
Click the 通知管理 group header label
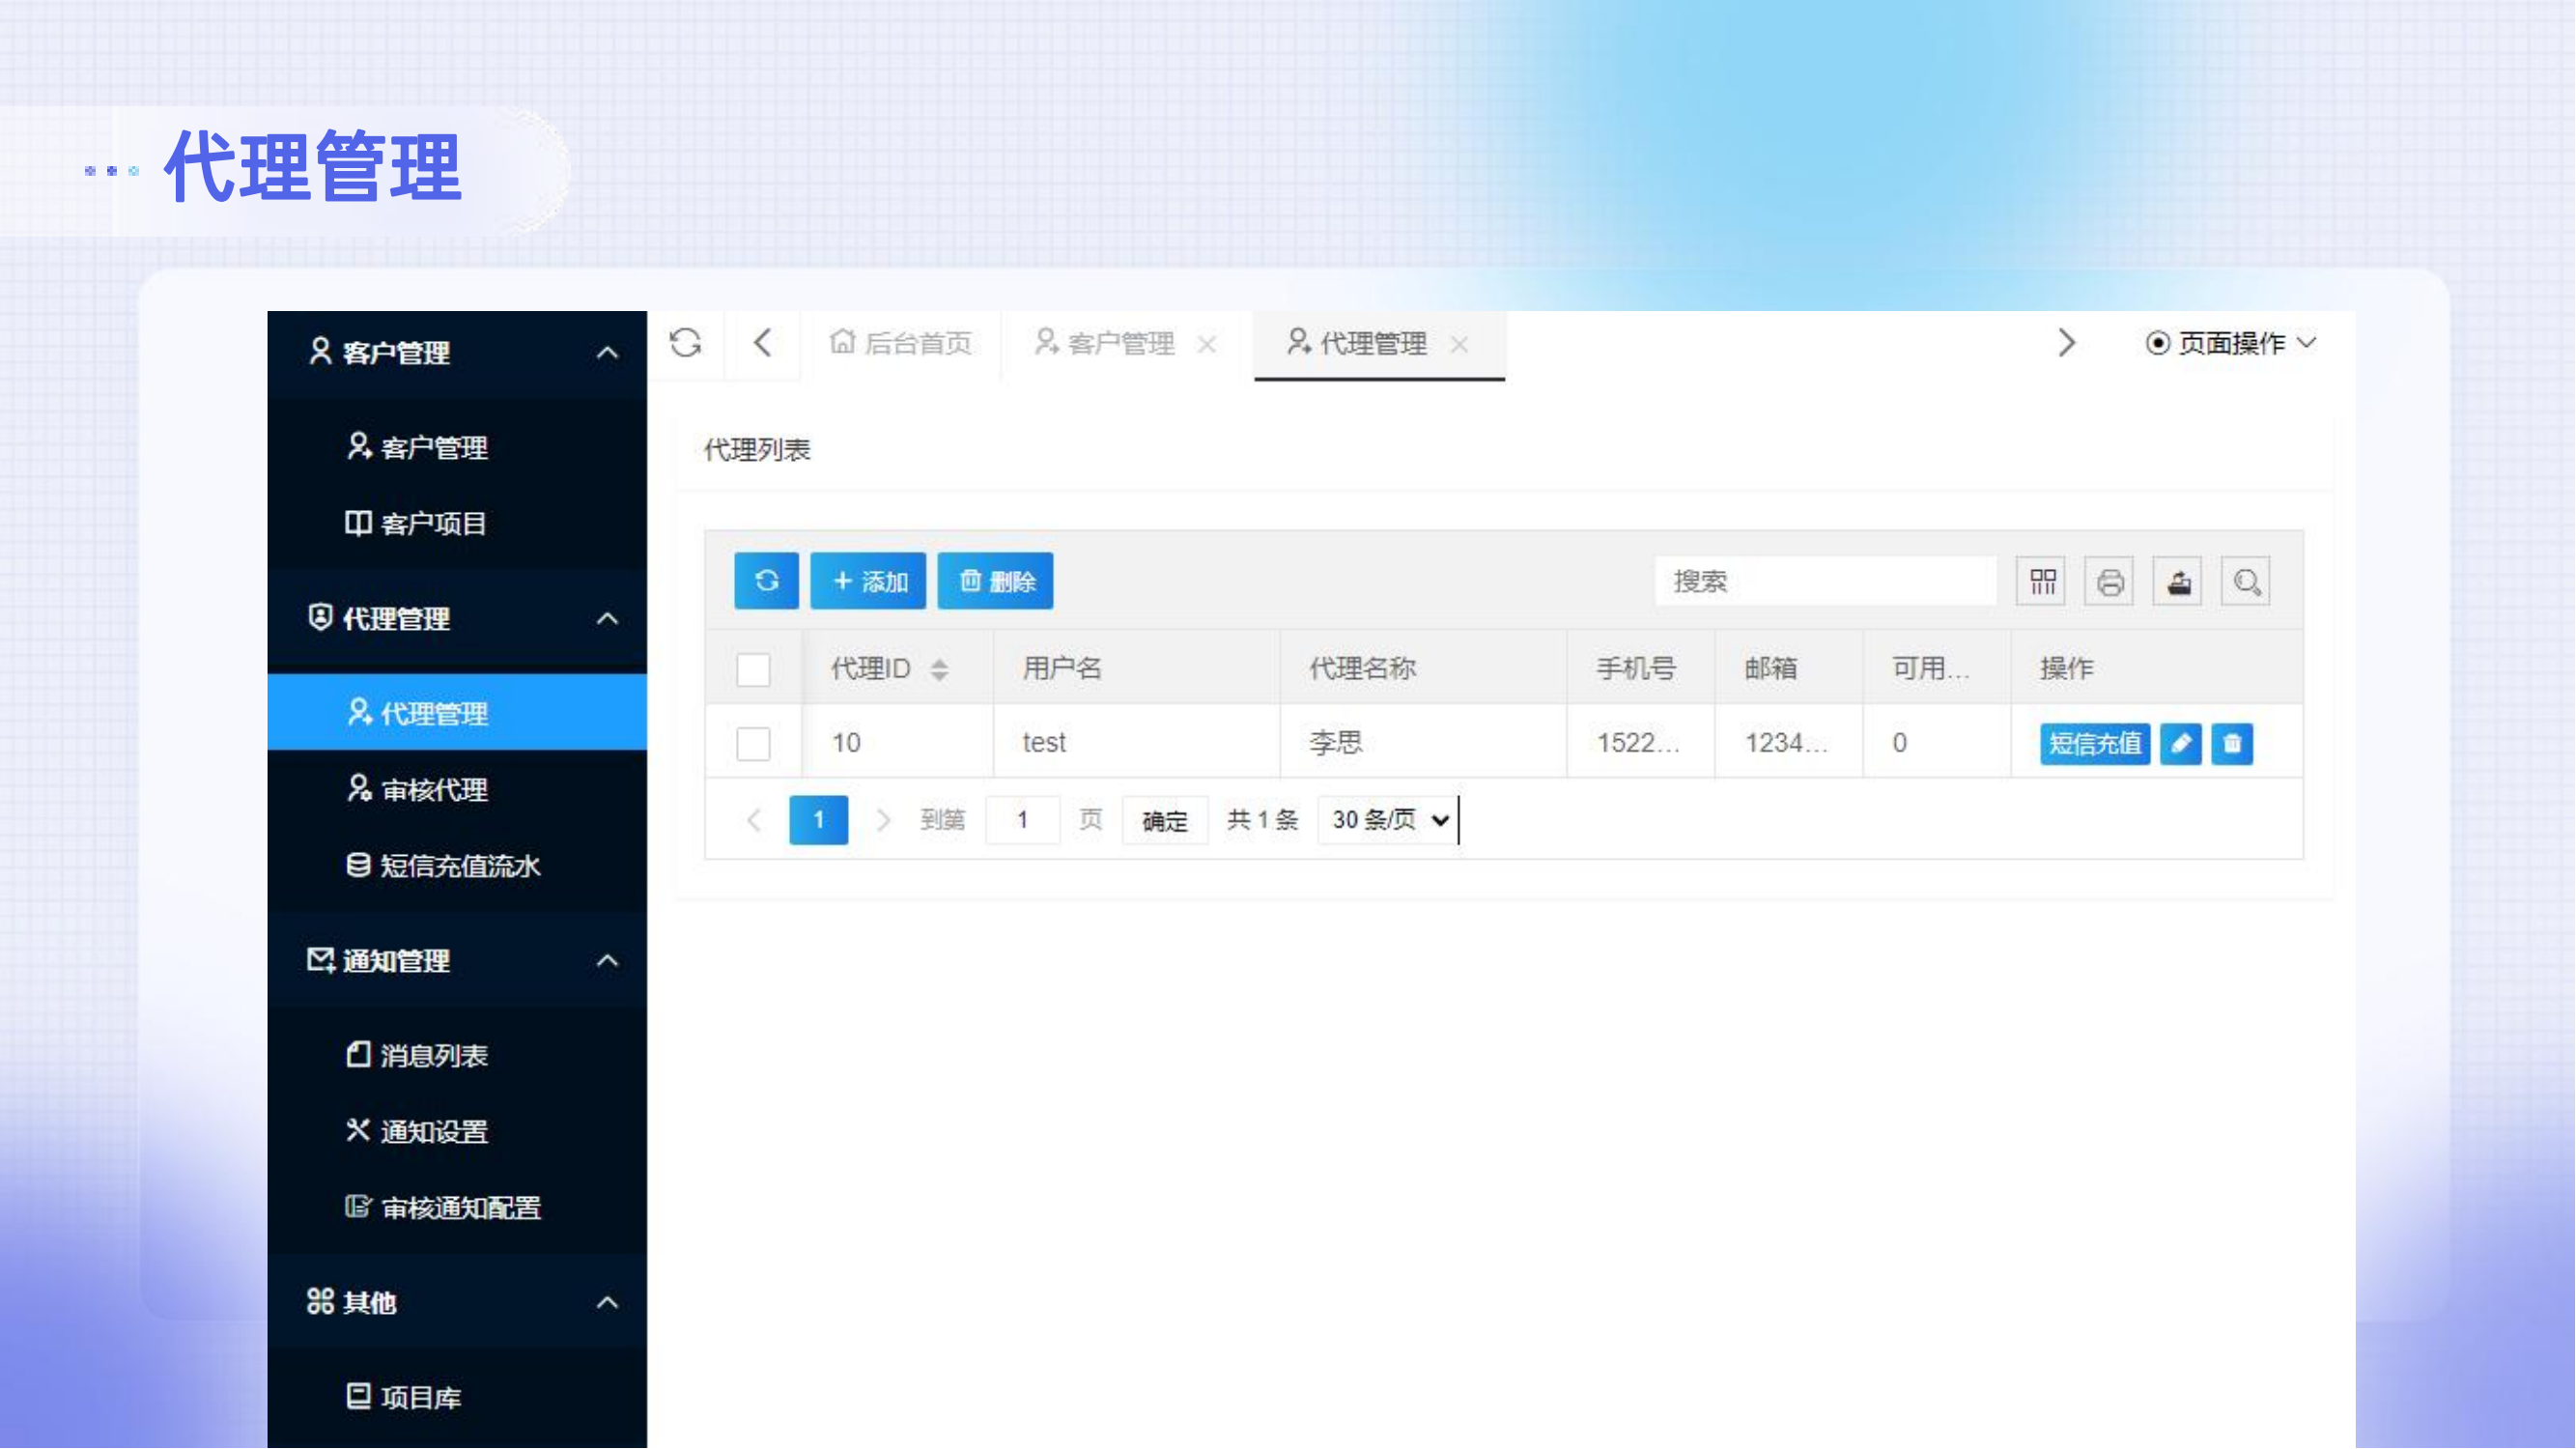[396, 961]
